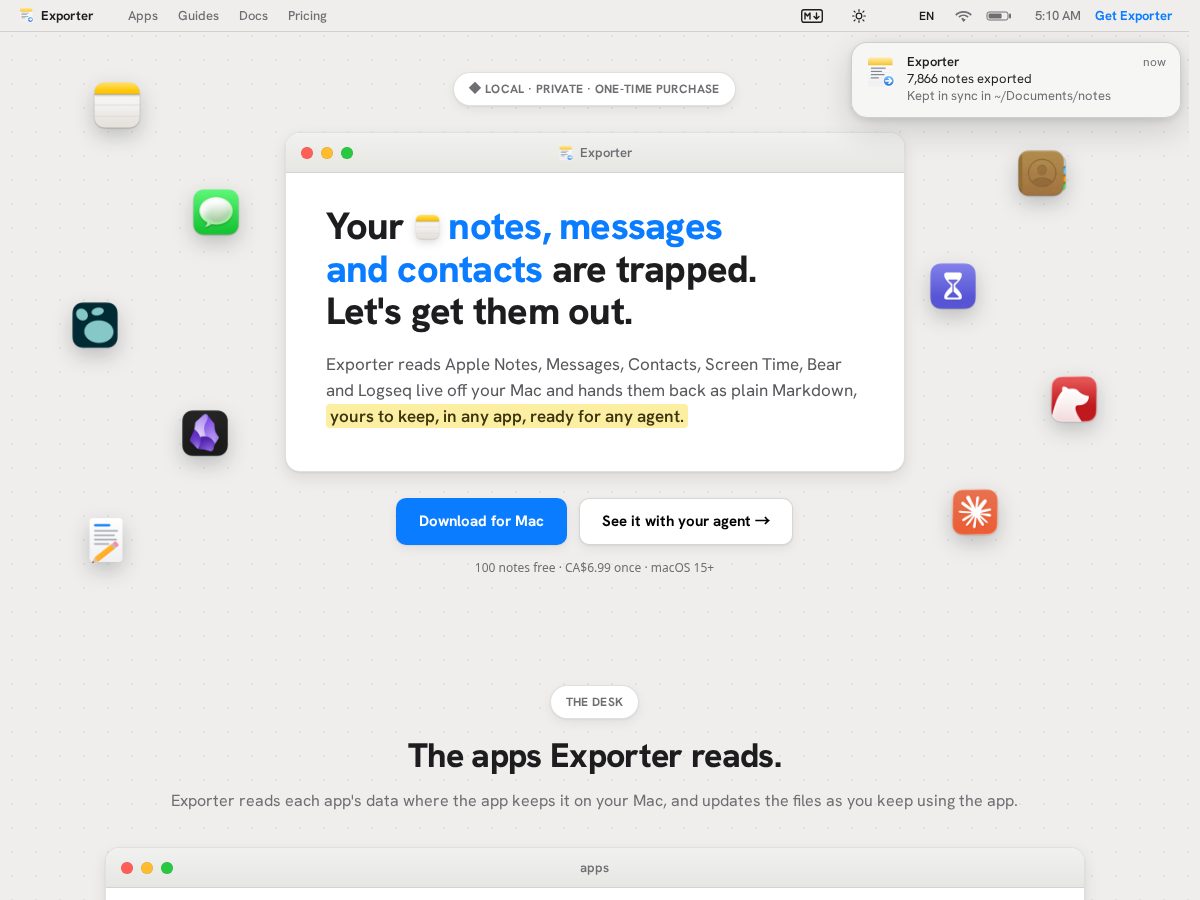
Task: Click the Exporter icon in the notification
Action: click(x=880, y=72)
